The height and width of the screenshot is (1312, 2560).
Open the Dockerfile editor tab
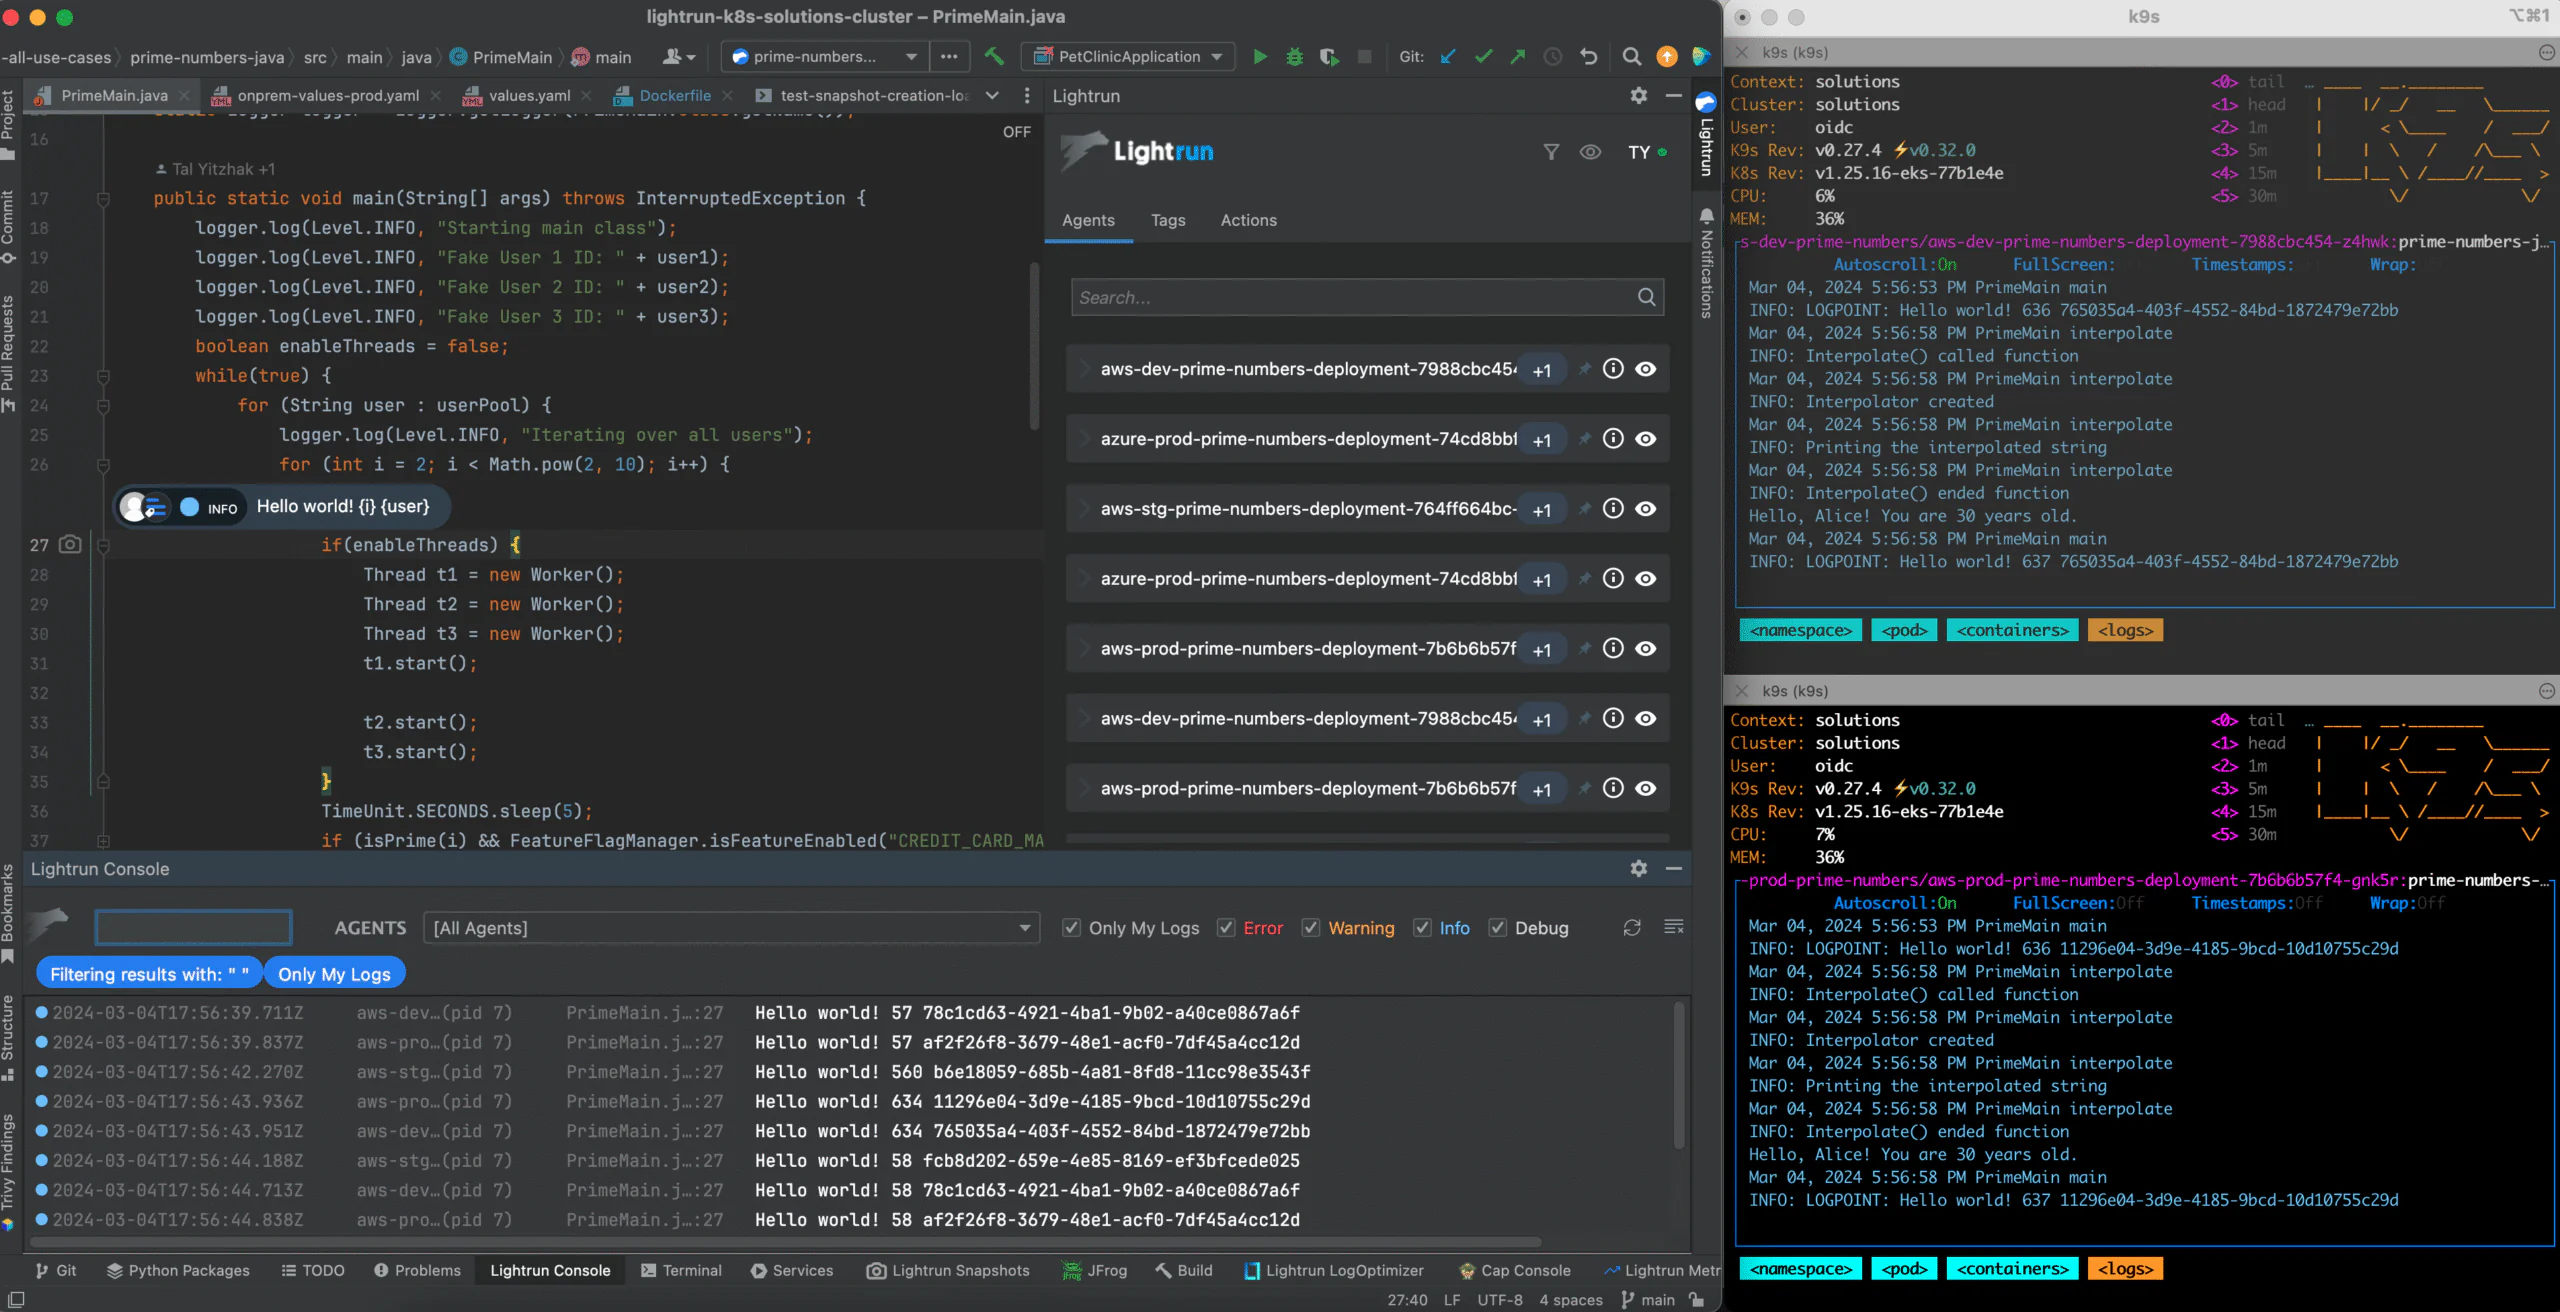[674, 96]
